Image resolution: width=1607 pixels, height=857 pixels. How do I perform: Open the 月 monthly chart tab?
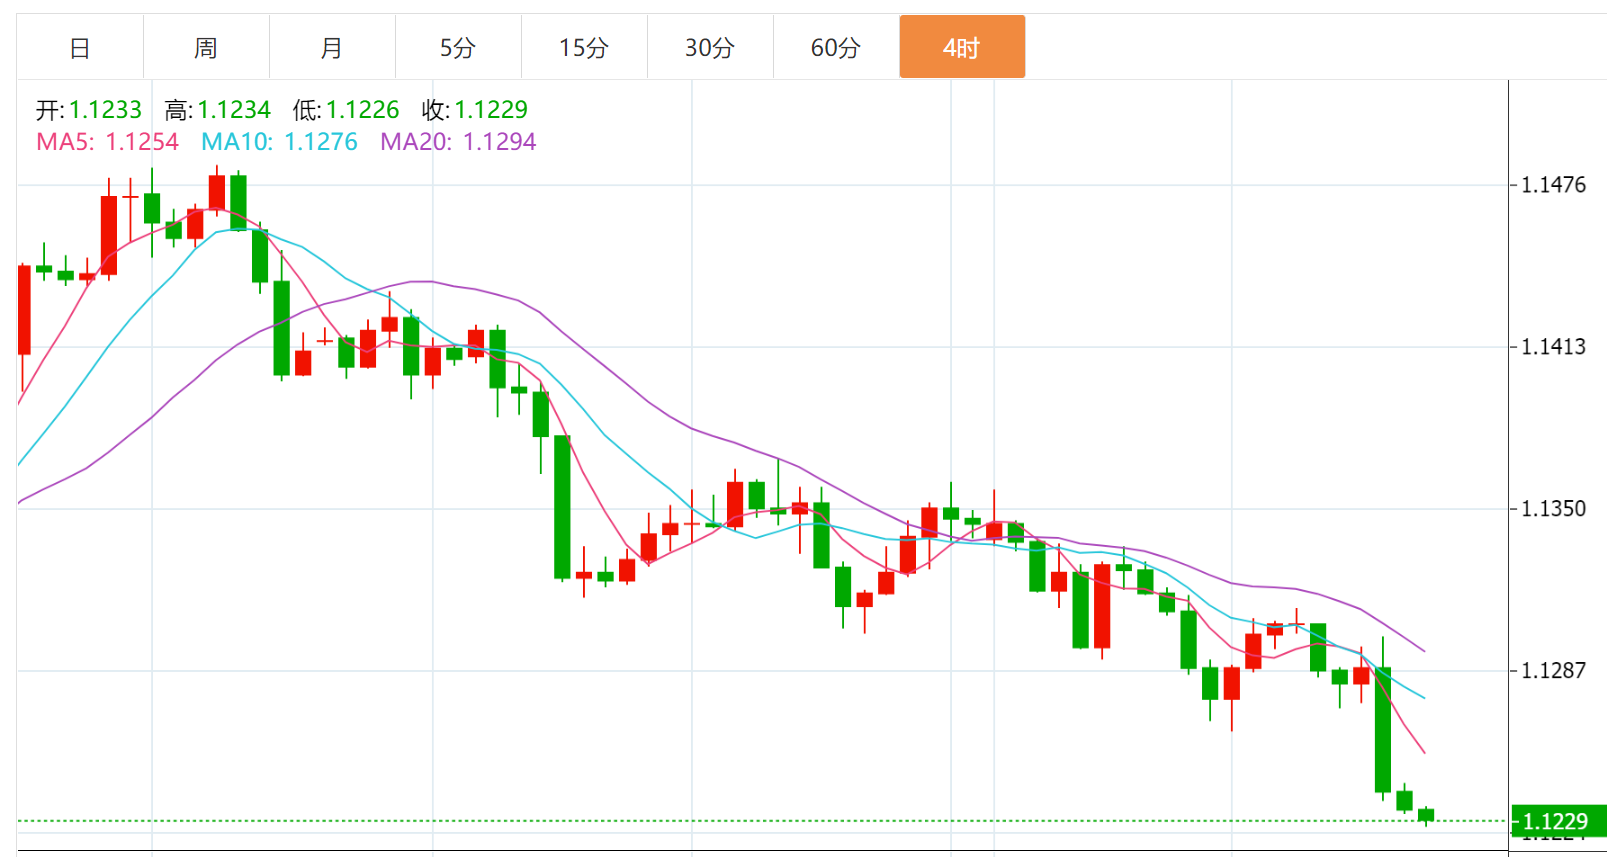click(332, 47)
